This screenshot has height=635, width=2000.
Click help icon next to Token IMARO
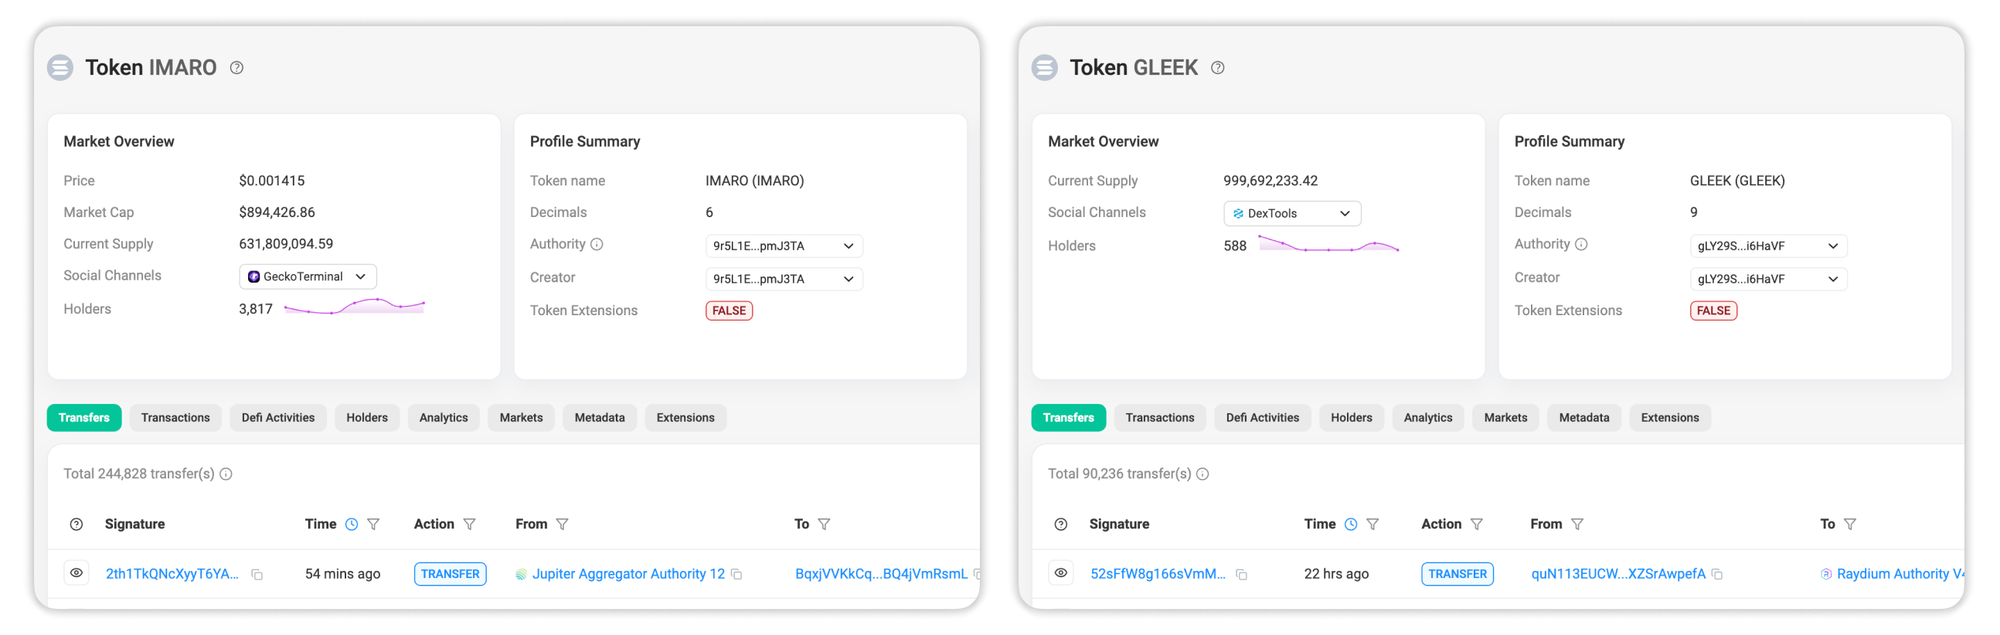(237, 68)
